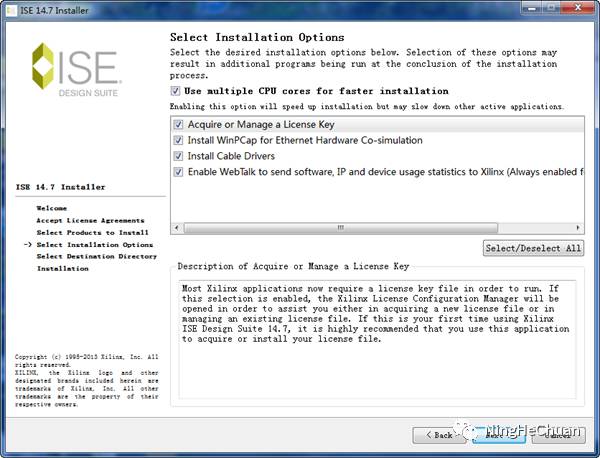Click the ISE Design Suite logo
Image resolution: width=600 pixels, height=458 pixels.
point(76,70)
